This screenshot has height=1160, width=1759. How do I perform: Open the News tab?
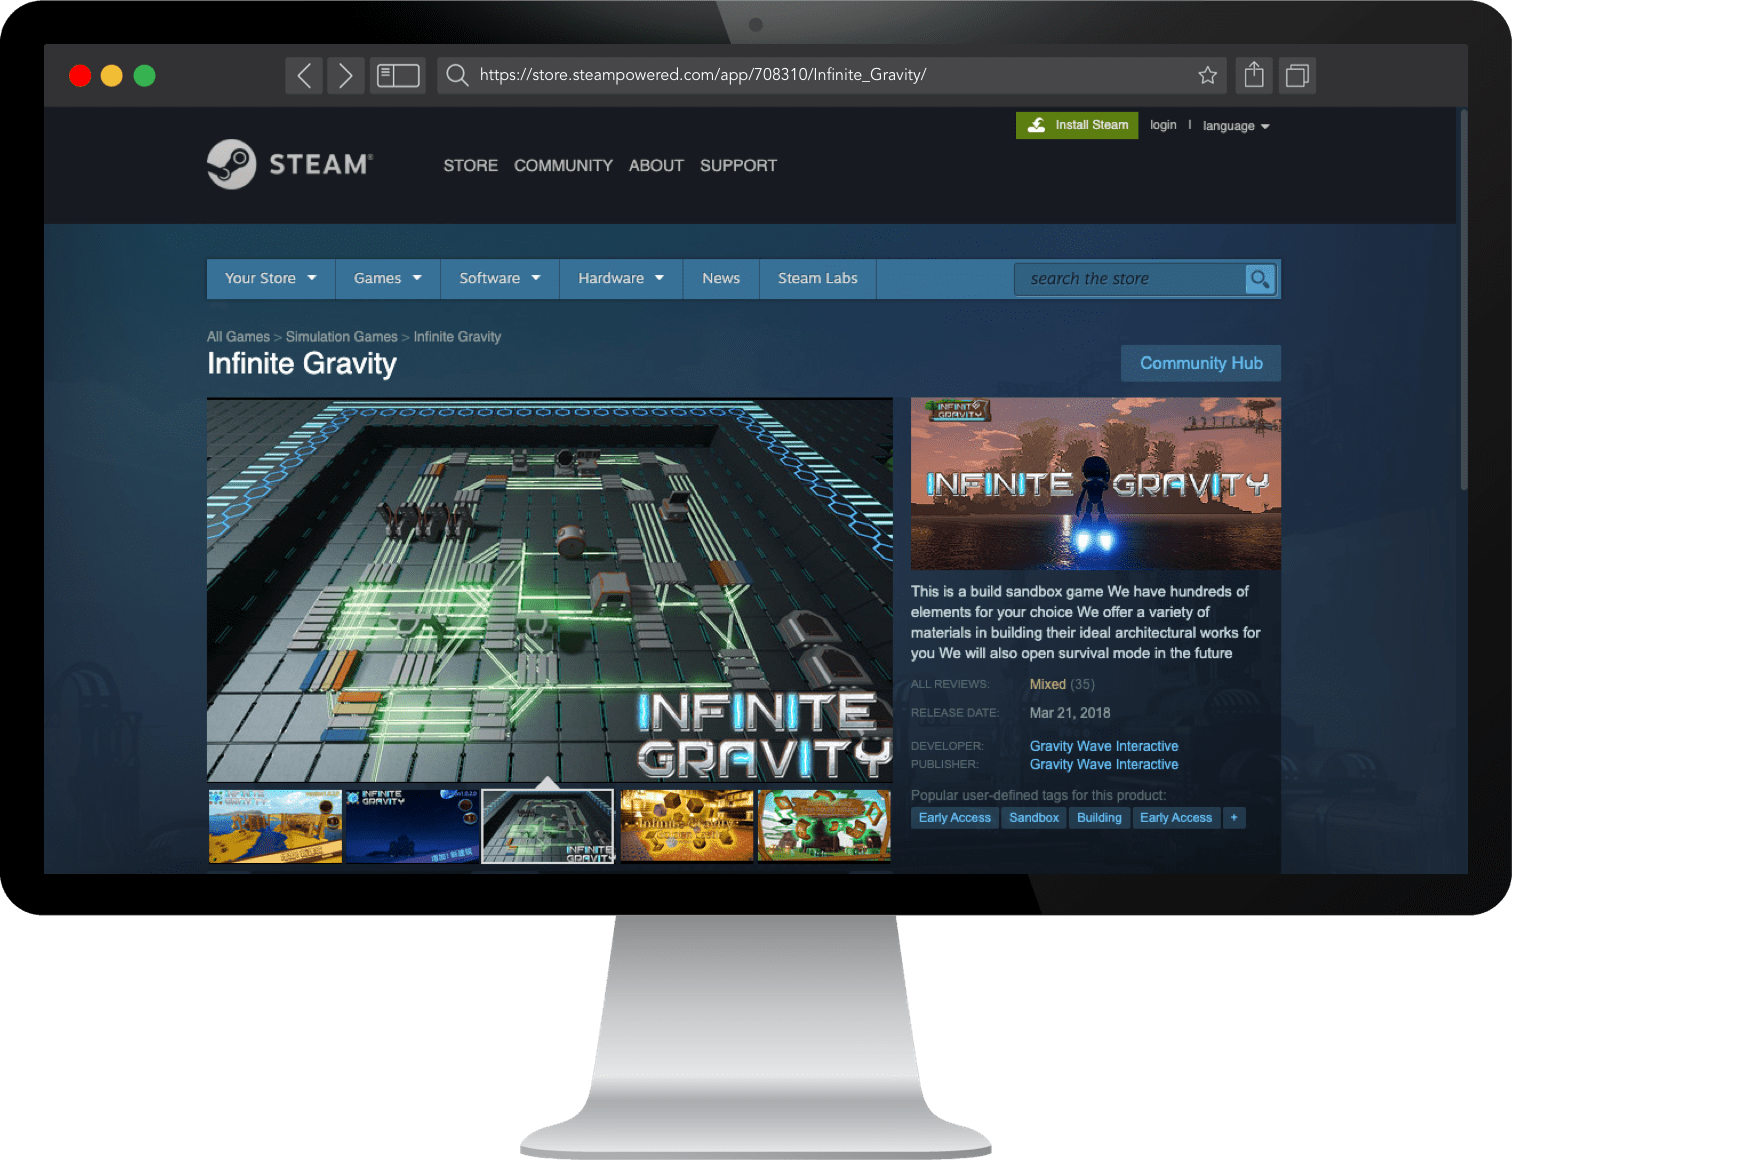721,278
